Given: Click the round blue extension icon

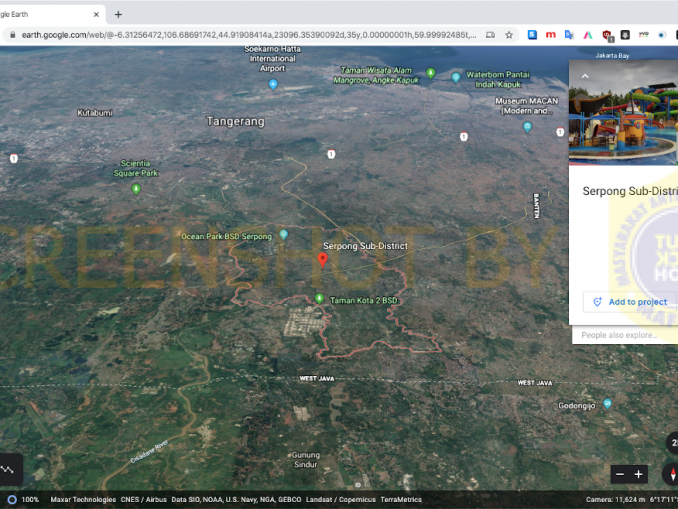Looking at the screenshot, I should (x=662, y=35).
